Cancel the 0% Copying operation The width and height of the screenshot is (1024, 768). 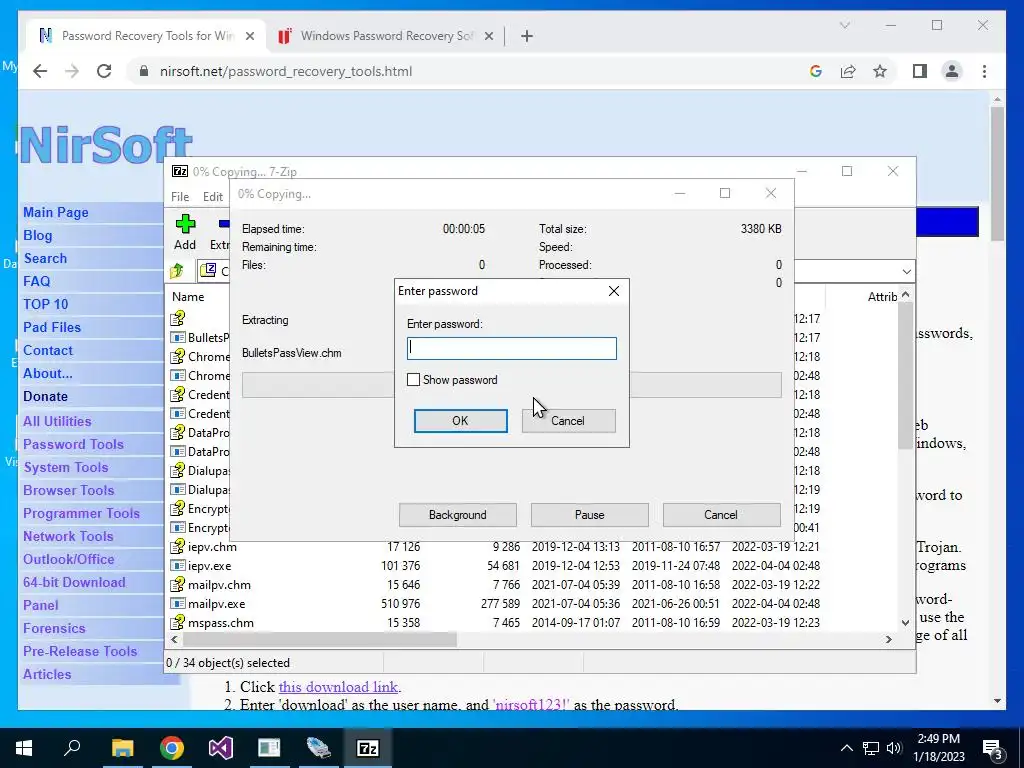click(721, 515)
